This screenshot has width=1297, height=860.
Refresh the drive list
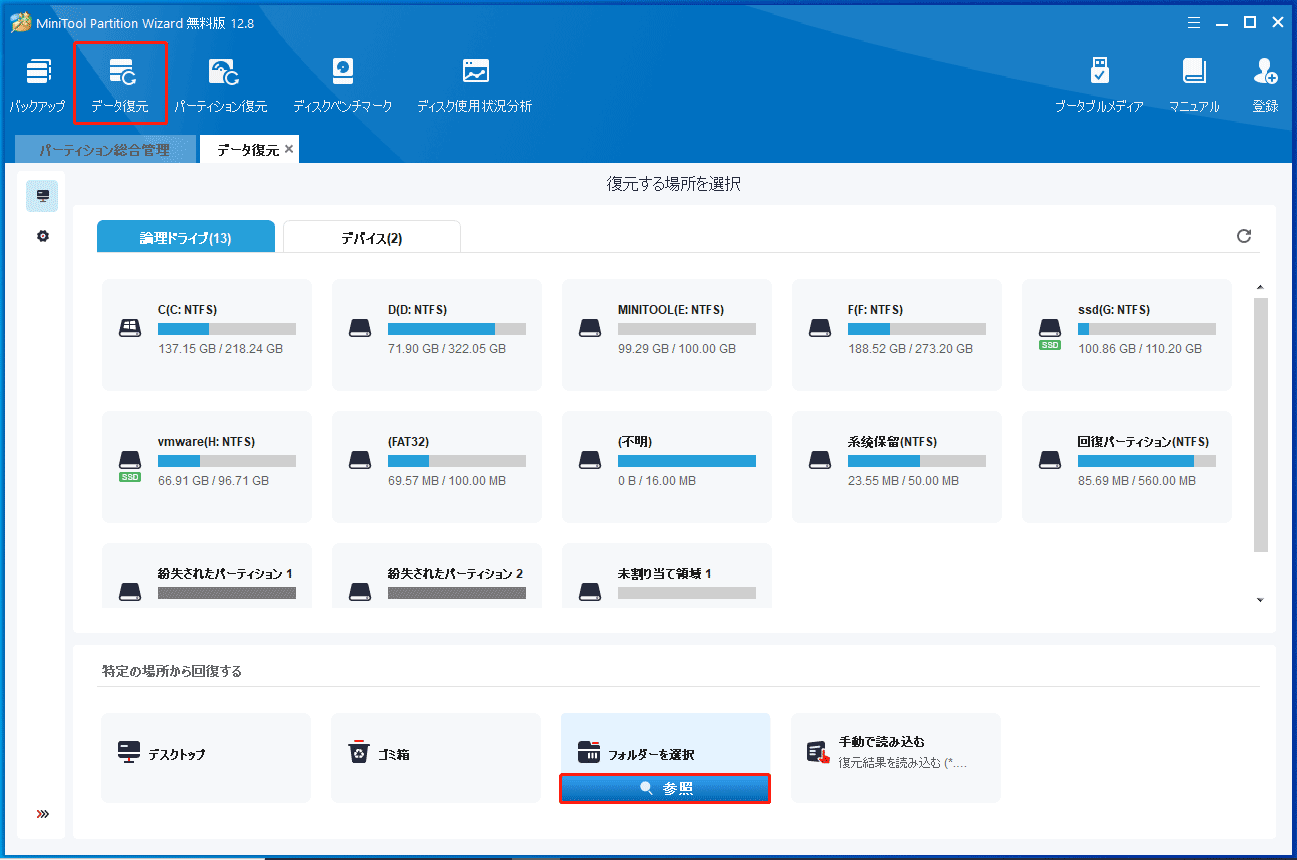tap(1244, 236)
